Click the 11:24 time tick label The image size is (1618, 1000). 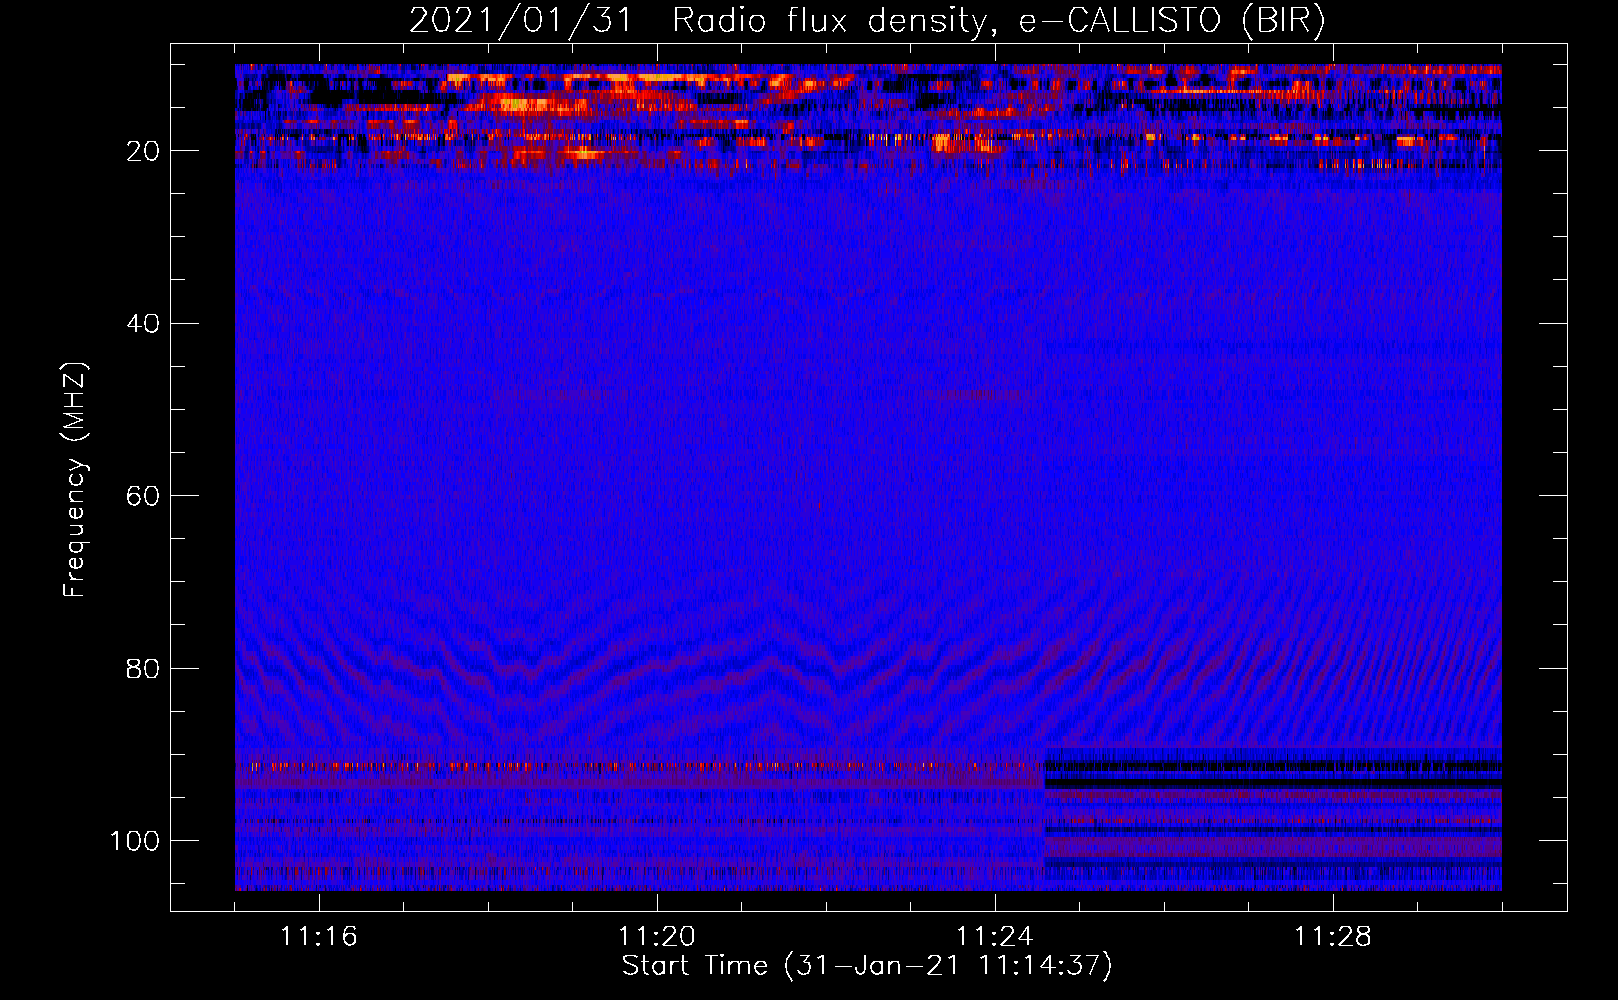pos(995,937)
